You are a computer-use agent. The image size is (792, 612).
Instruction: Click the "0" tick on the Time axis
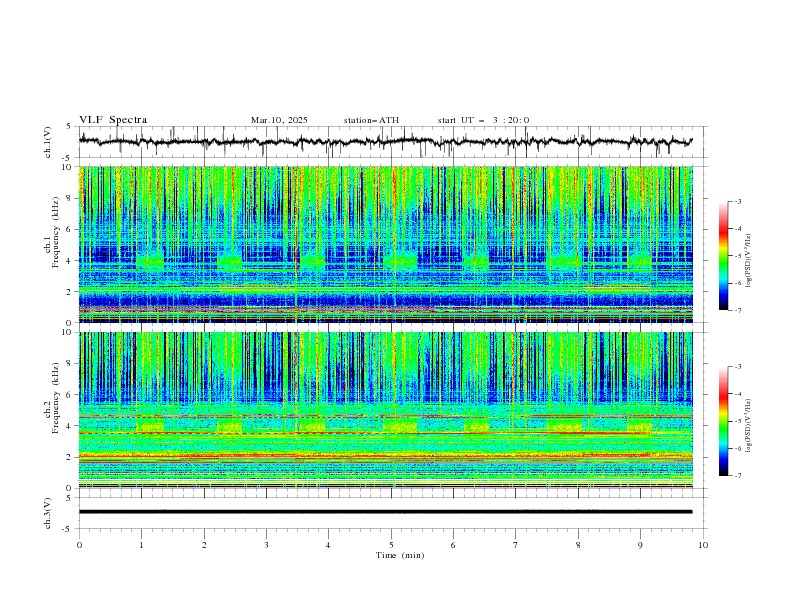(x=79, y=545)
